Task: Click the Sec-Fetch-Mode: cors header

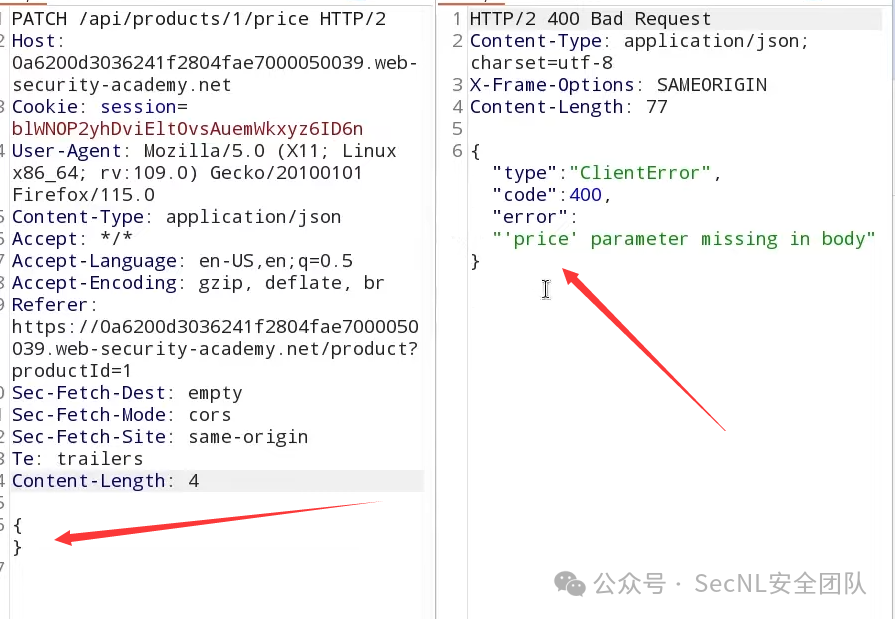Action: [x=122, y=415]
